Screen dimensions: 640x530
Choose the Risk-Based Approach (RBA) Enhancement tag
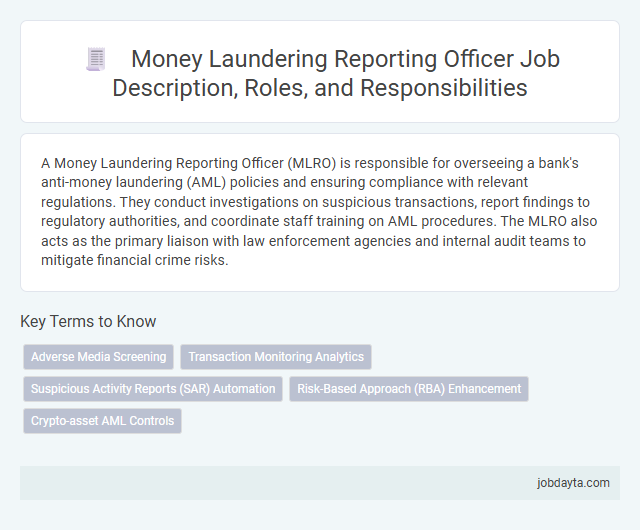click(409, 389)
